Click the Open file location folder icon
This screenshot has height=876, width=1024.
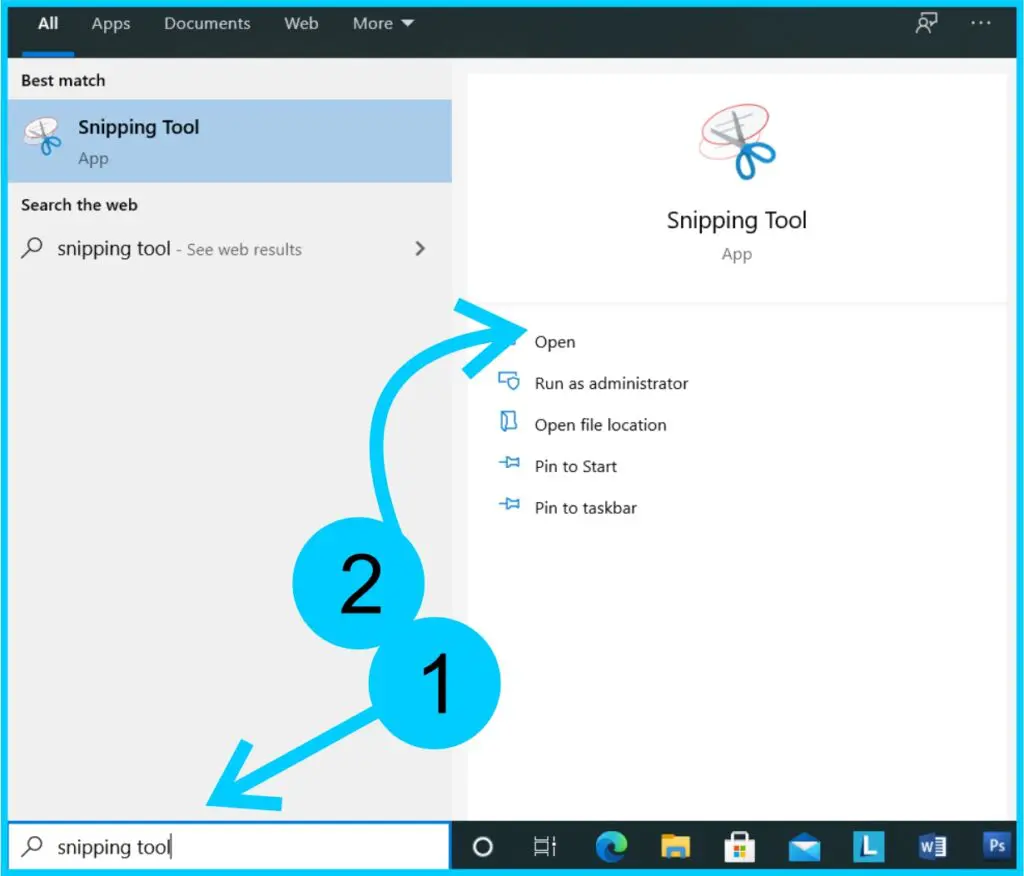click(x=509, y=422)
